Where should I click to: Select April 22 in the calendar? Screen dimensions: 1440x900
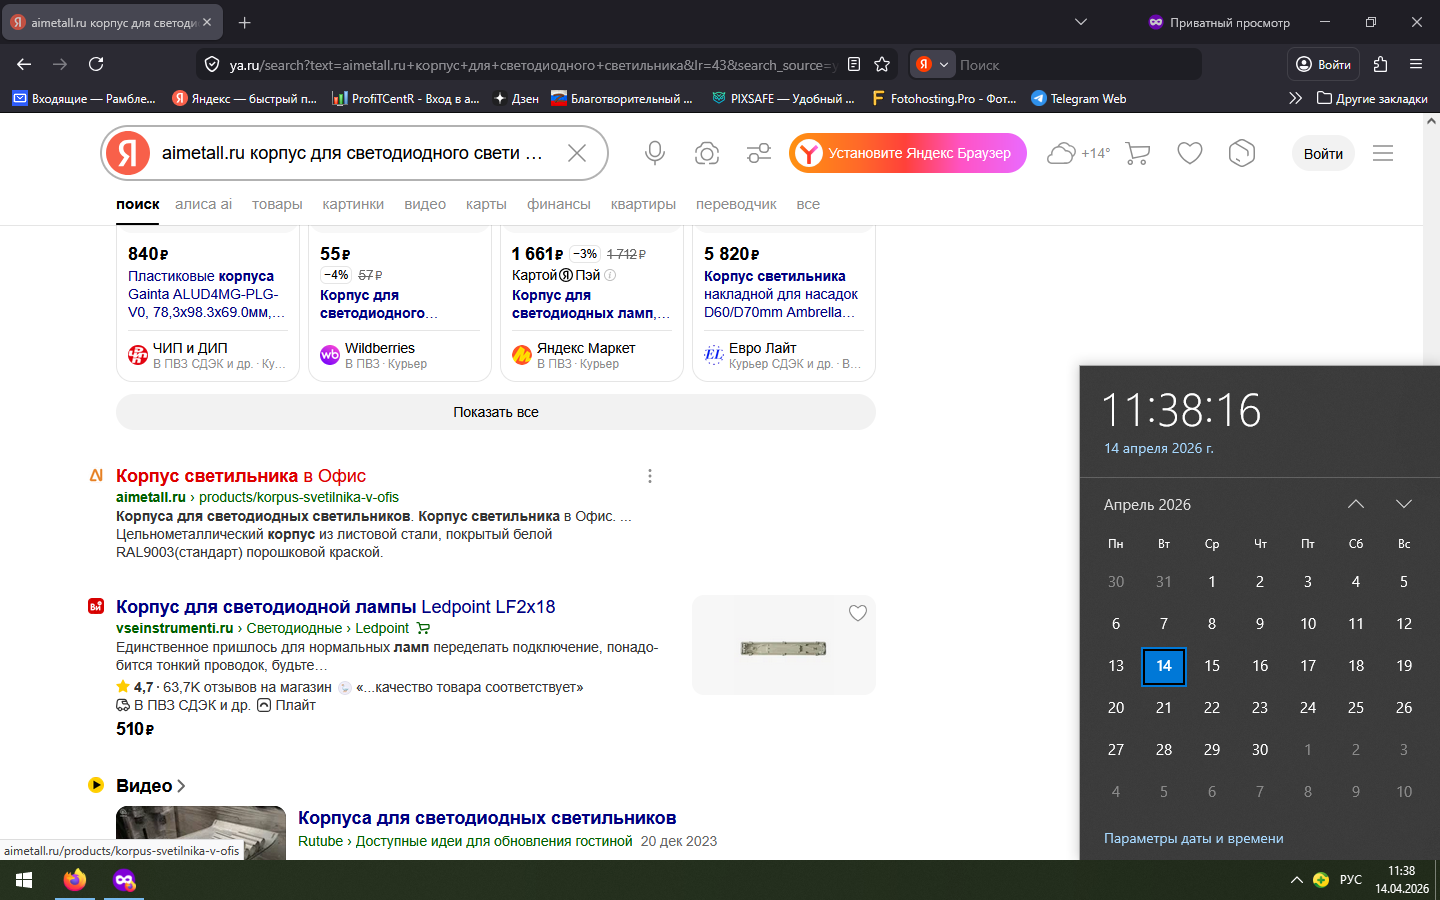click(x=1211, y=707)
